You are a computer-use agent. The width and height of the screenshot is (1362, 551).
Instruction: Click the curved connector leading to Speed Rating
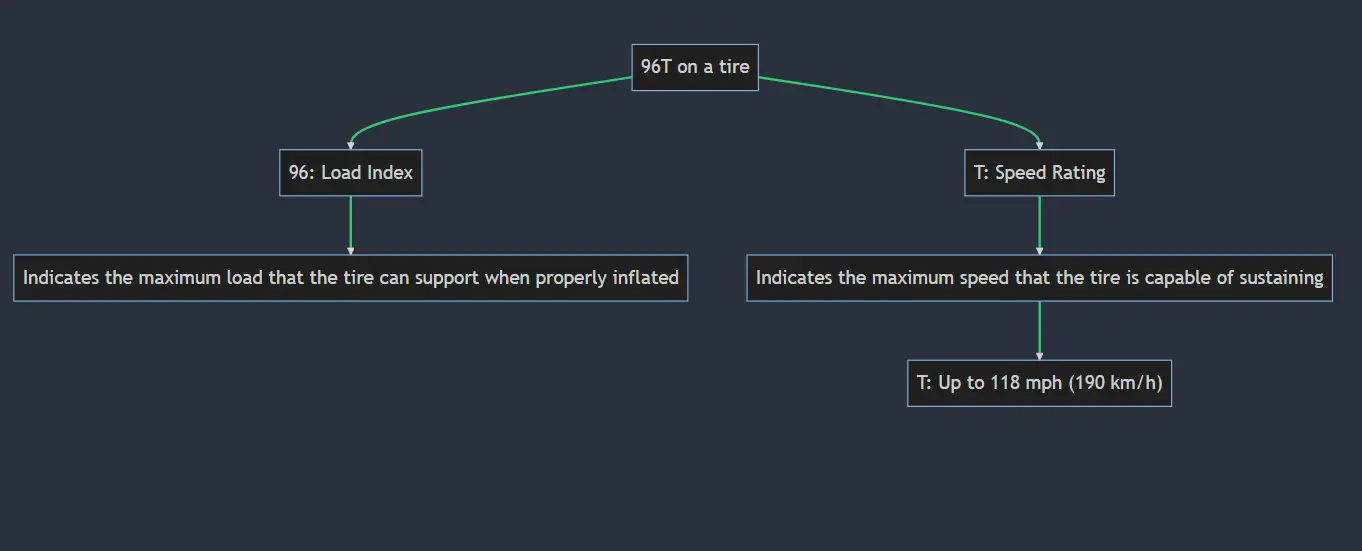coord(900,101)
